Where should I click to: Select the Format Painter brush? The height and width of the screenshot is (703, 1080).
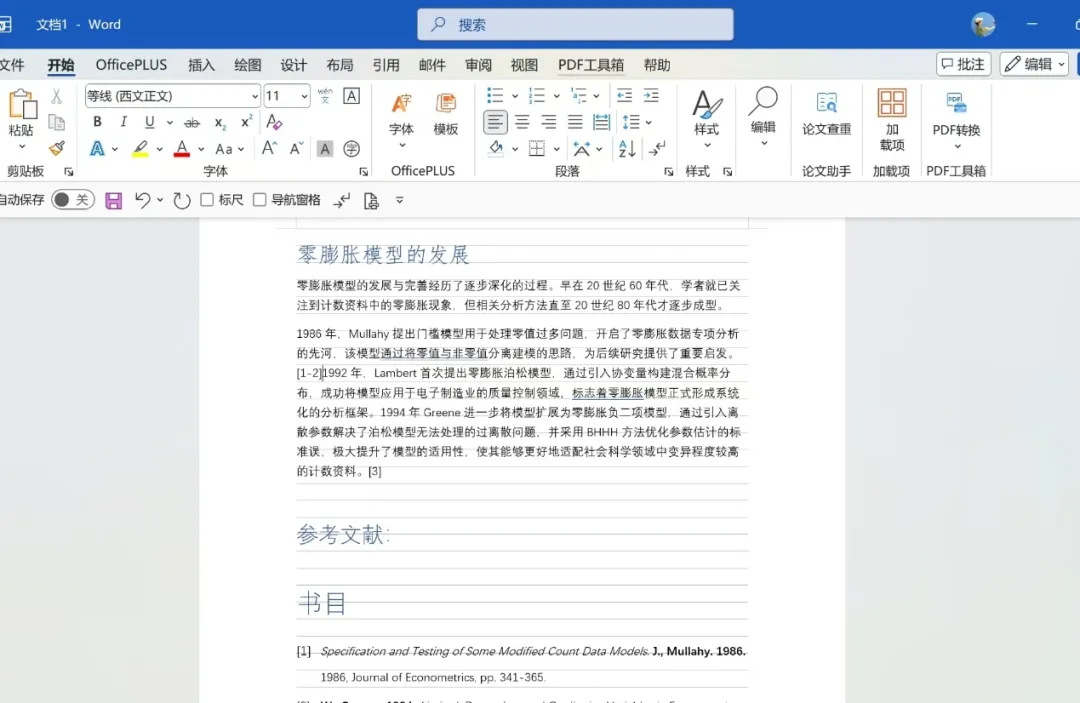[x=56, y=148]
